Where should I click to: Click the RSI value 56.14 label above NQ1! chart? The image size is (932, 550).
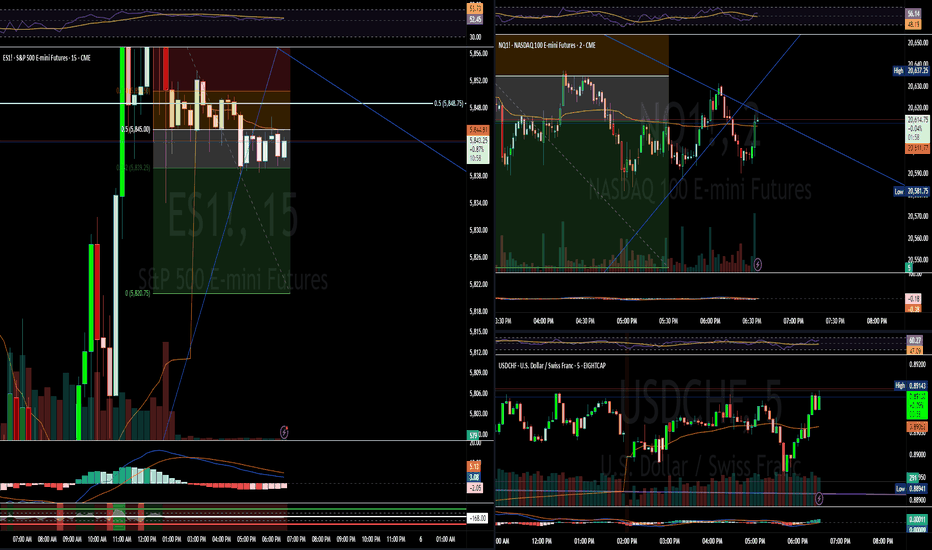913,13
